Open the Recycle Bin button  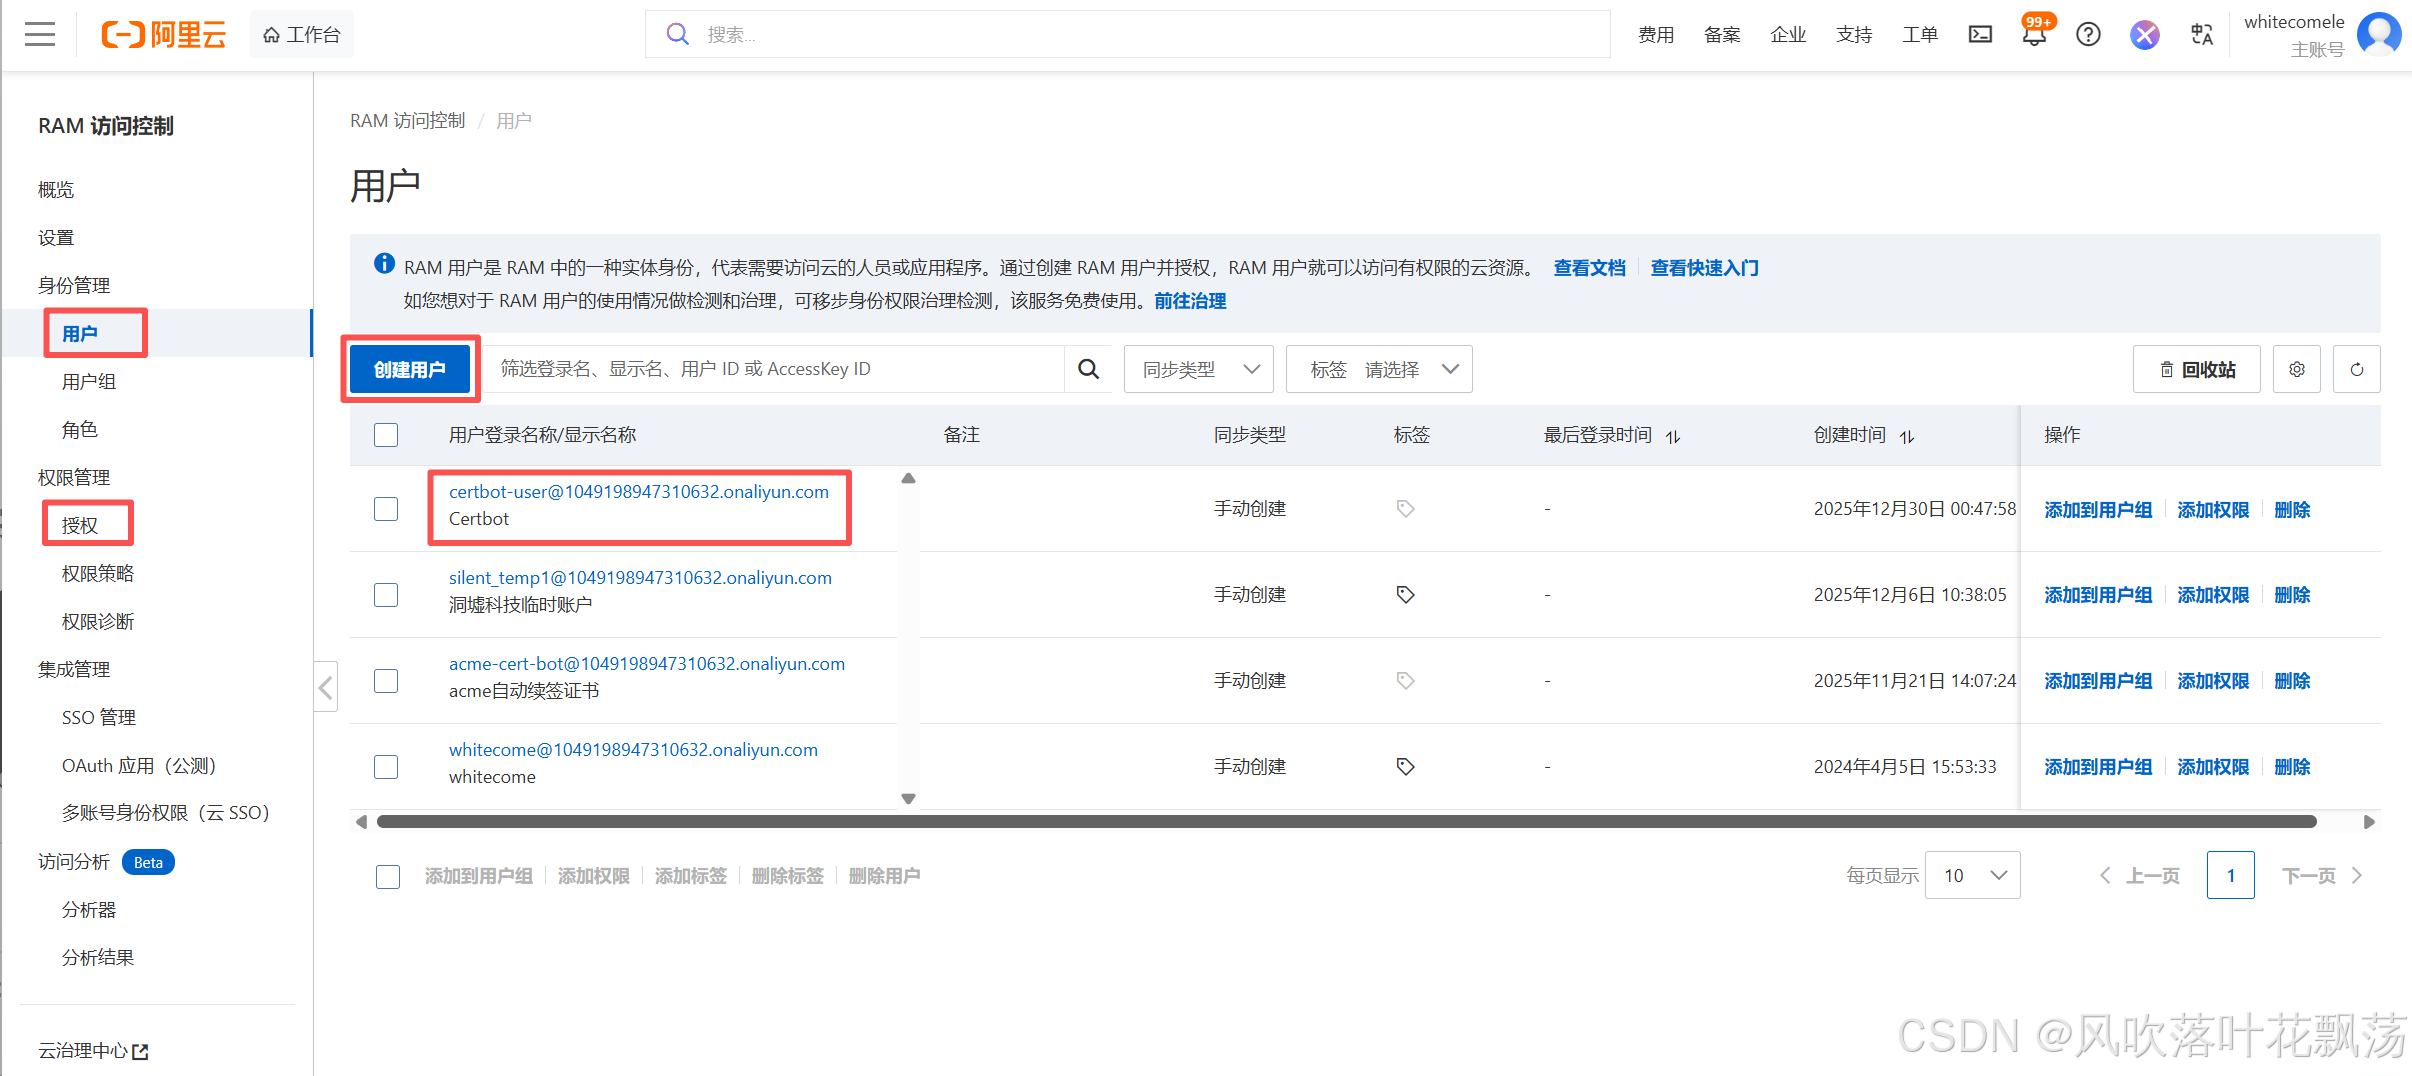[x=2196, y=369]
